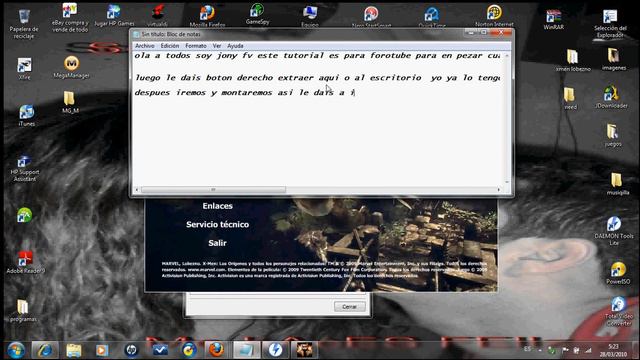Viewport: 640px width, 360px height.
Task: Launch the DAEMON Tools Lite shortcut
Action: [614, 231]
